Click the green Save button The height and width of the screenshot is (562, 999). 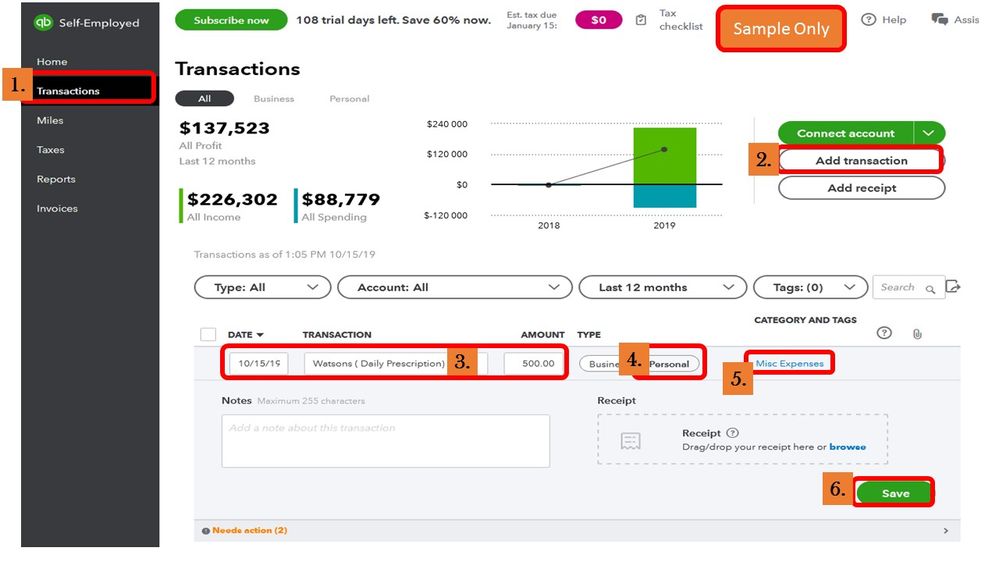tap(895, 493)
